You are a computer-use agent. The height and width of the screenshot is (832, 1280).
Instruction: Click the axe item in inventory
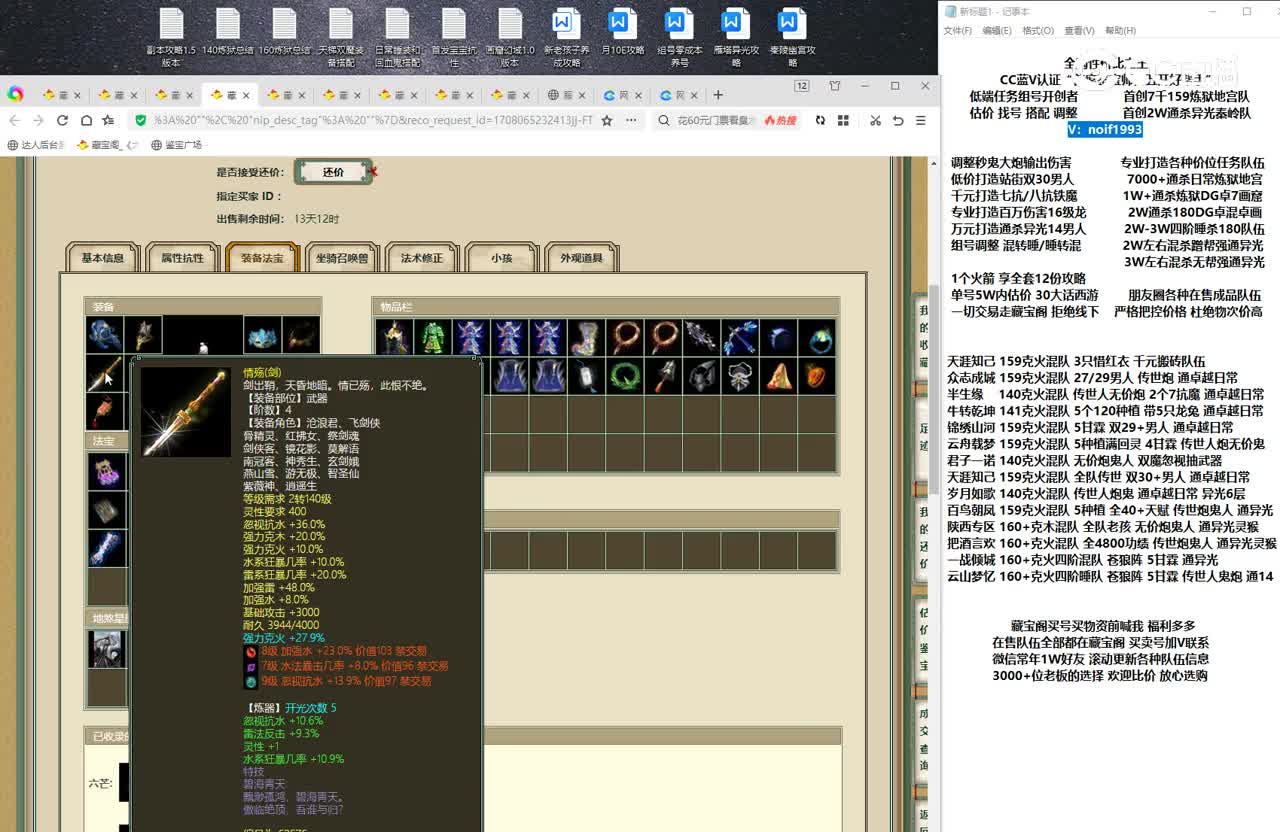663,376
